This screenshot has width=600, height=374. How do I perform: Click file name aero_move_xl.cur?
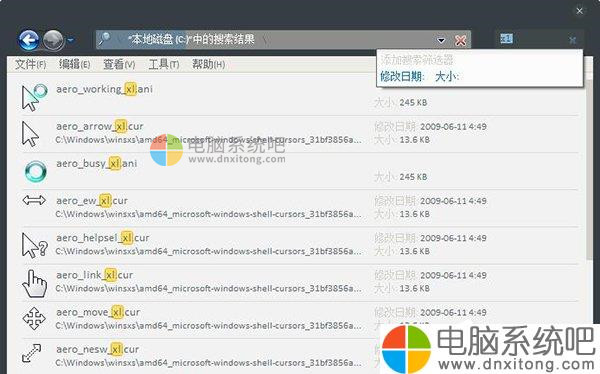coord(98,312)
